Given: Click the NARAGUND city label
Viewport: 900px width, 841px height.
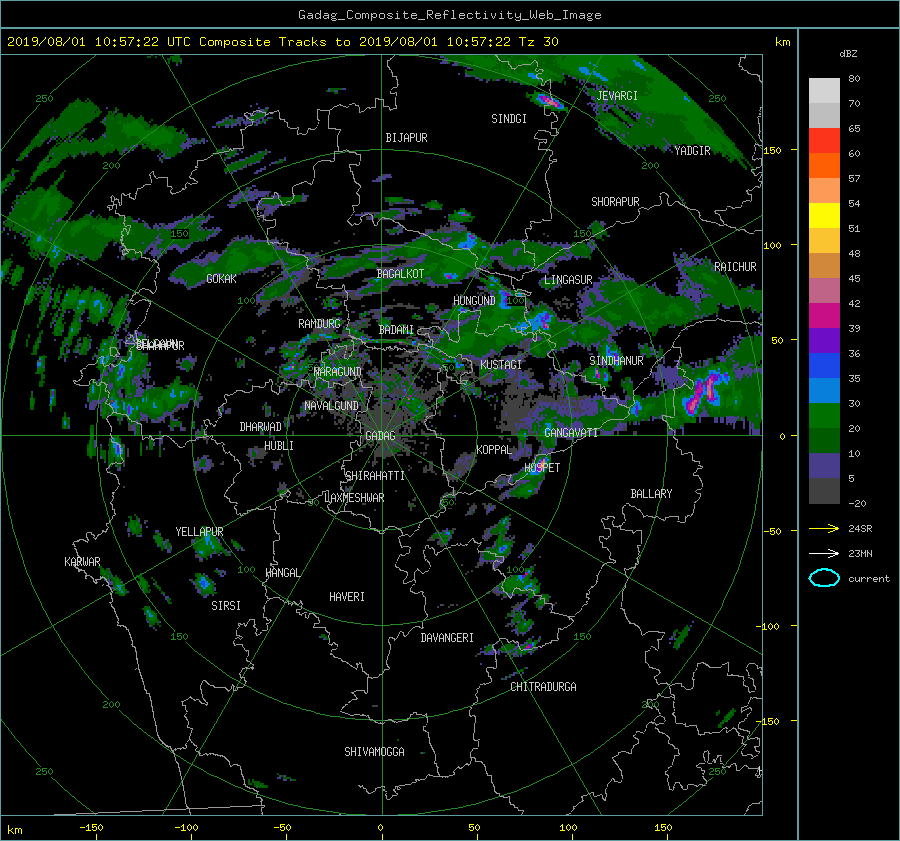Looking at the screenshot, I should point(338,372).
